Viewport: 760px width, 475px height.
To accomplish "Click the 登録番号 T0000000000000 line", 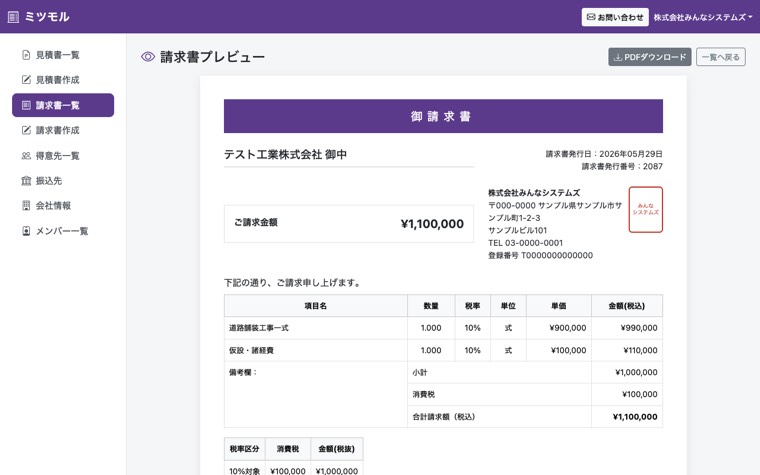I will 540,255.
